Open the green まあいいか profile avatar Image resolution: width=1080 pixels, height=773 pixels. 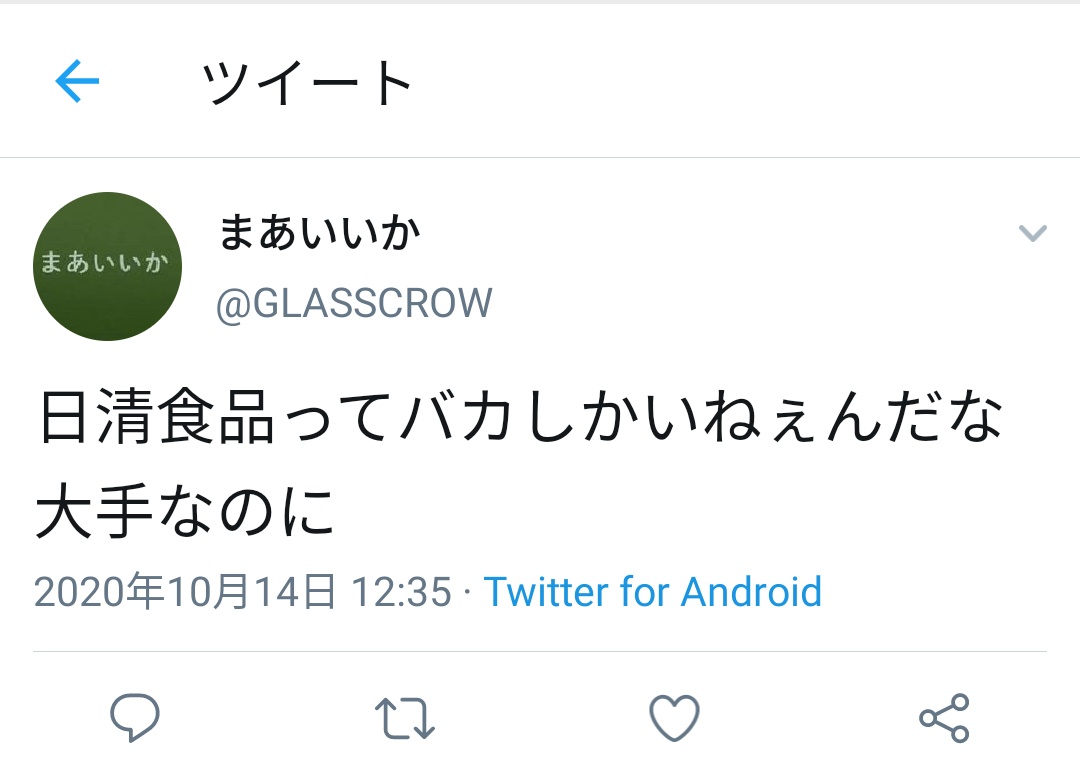pyautogui.click(x=107, y=266)
